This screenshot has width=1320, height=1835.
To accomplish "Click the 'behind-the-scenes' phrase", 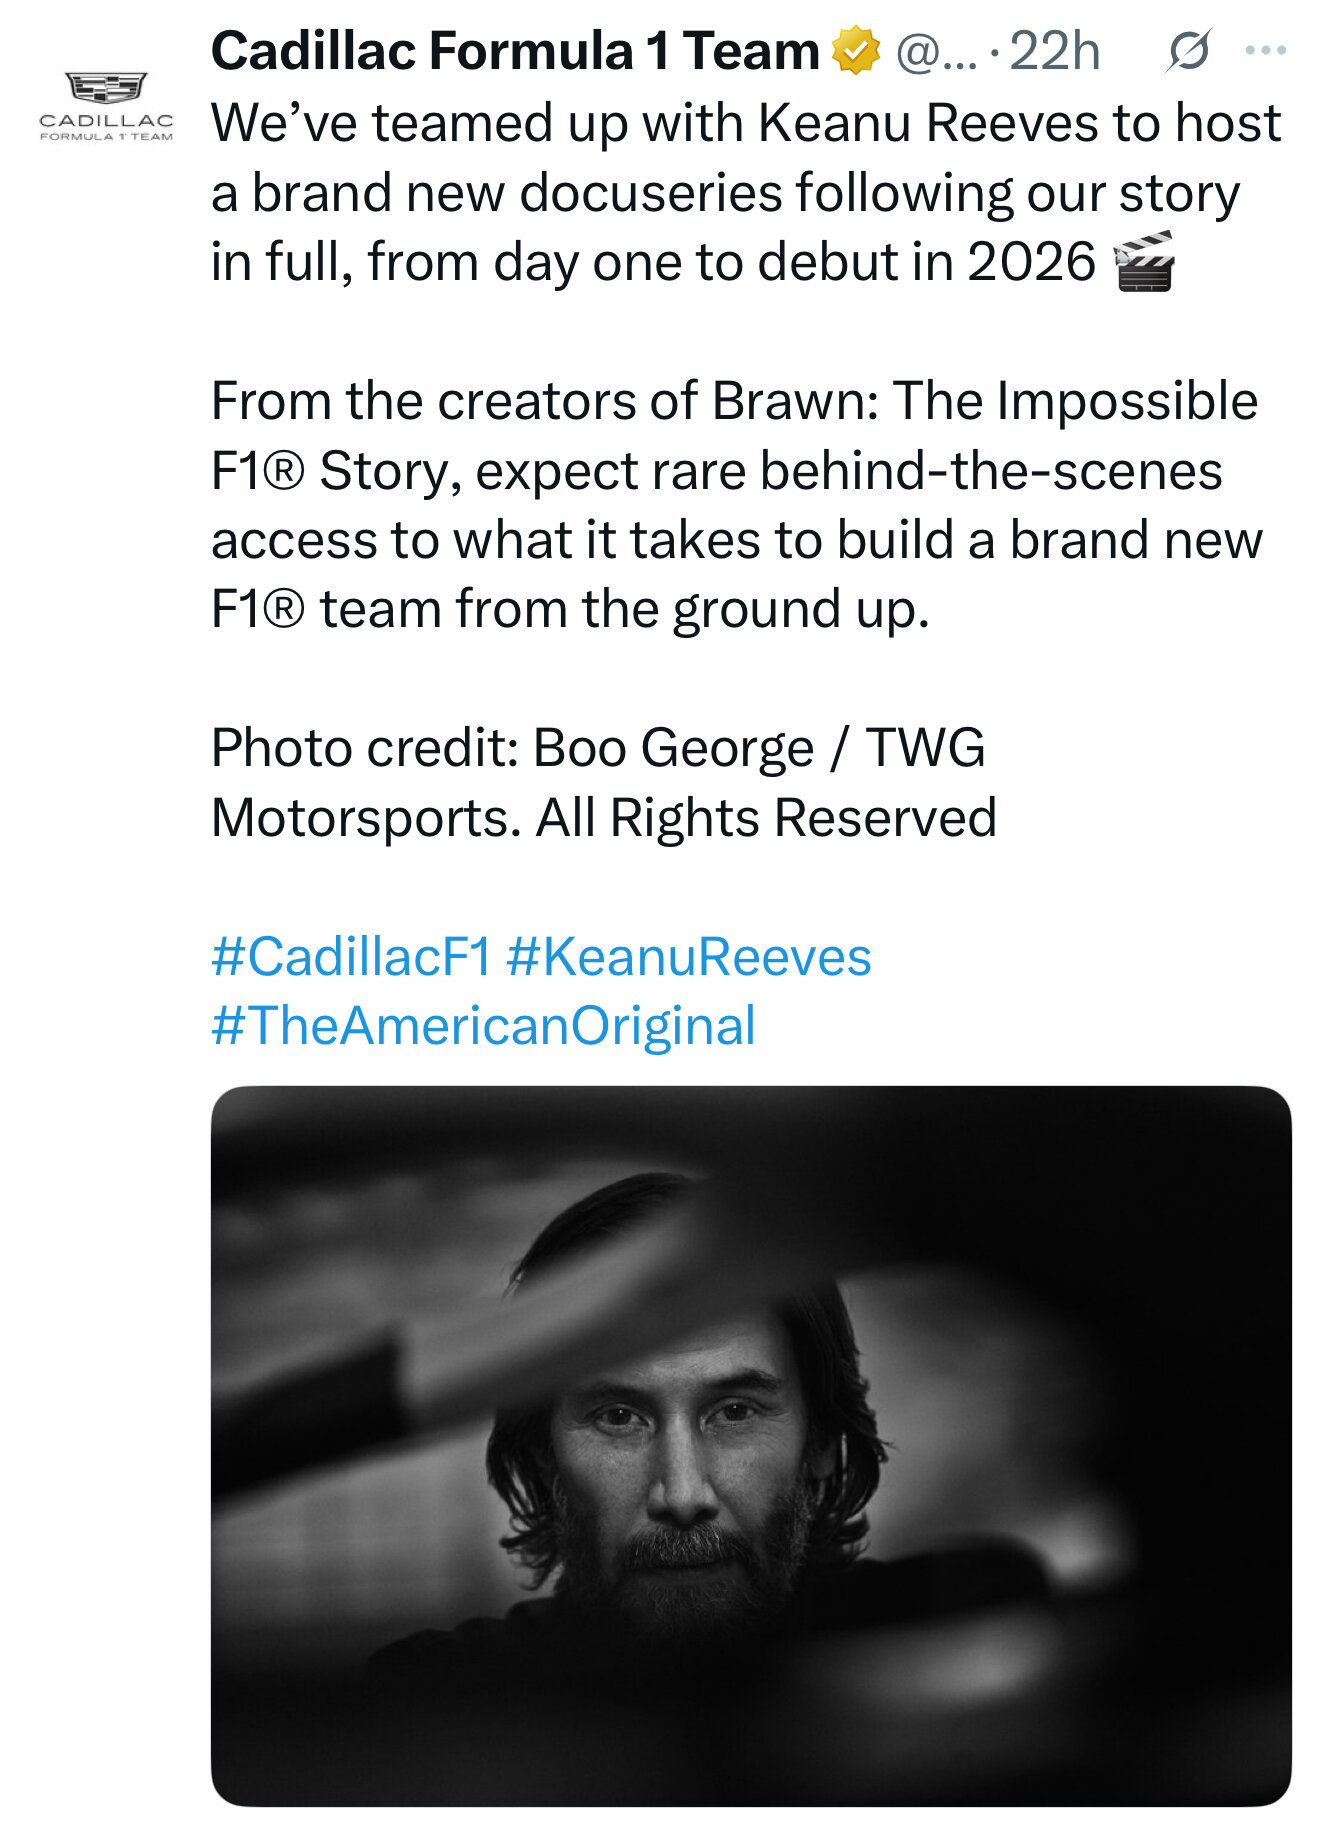I will tap(991, 471).
